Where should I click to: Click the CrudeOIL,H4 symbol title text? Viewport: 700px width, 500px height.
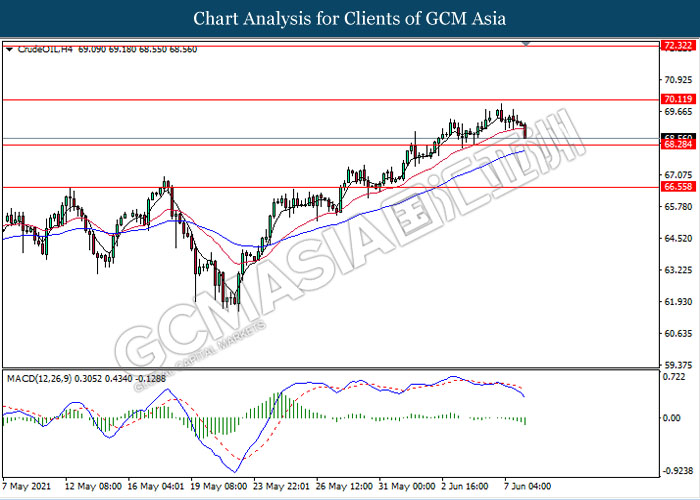[45, 50]
